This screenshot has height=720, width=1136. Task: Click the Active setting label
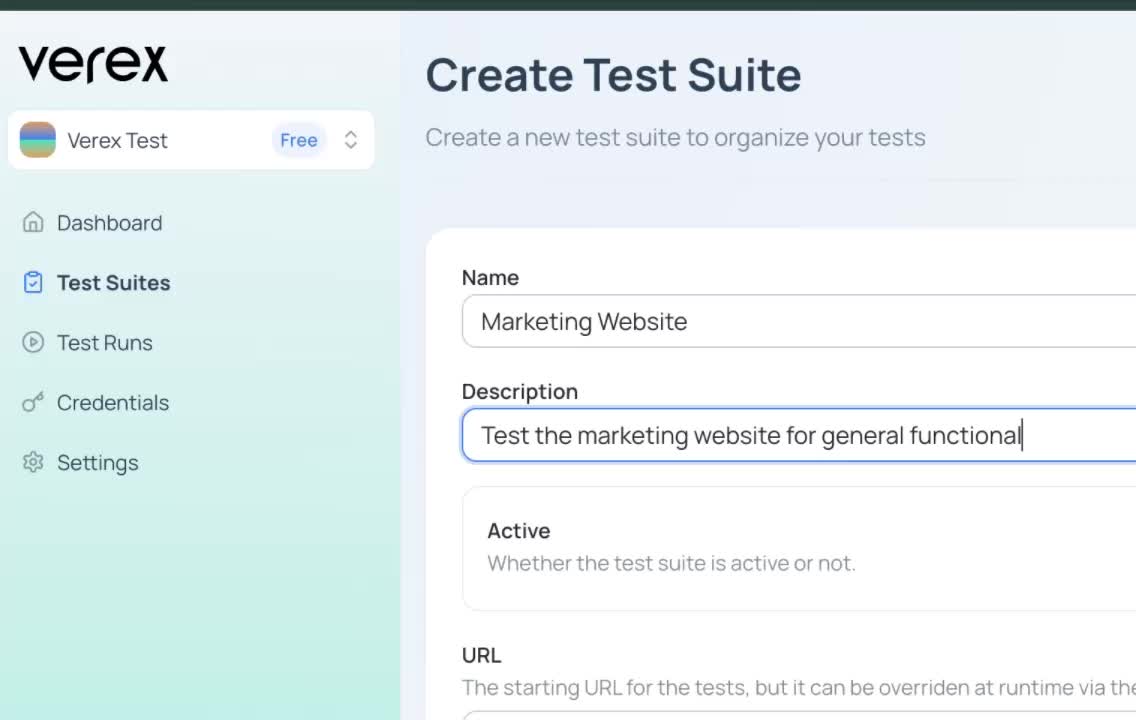click(x=519, y=531)
